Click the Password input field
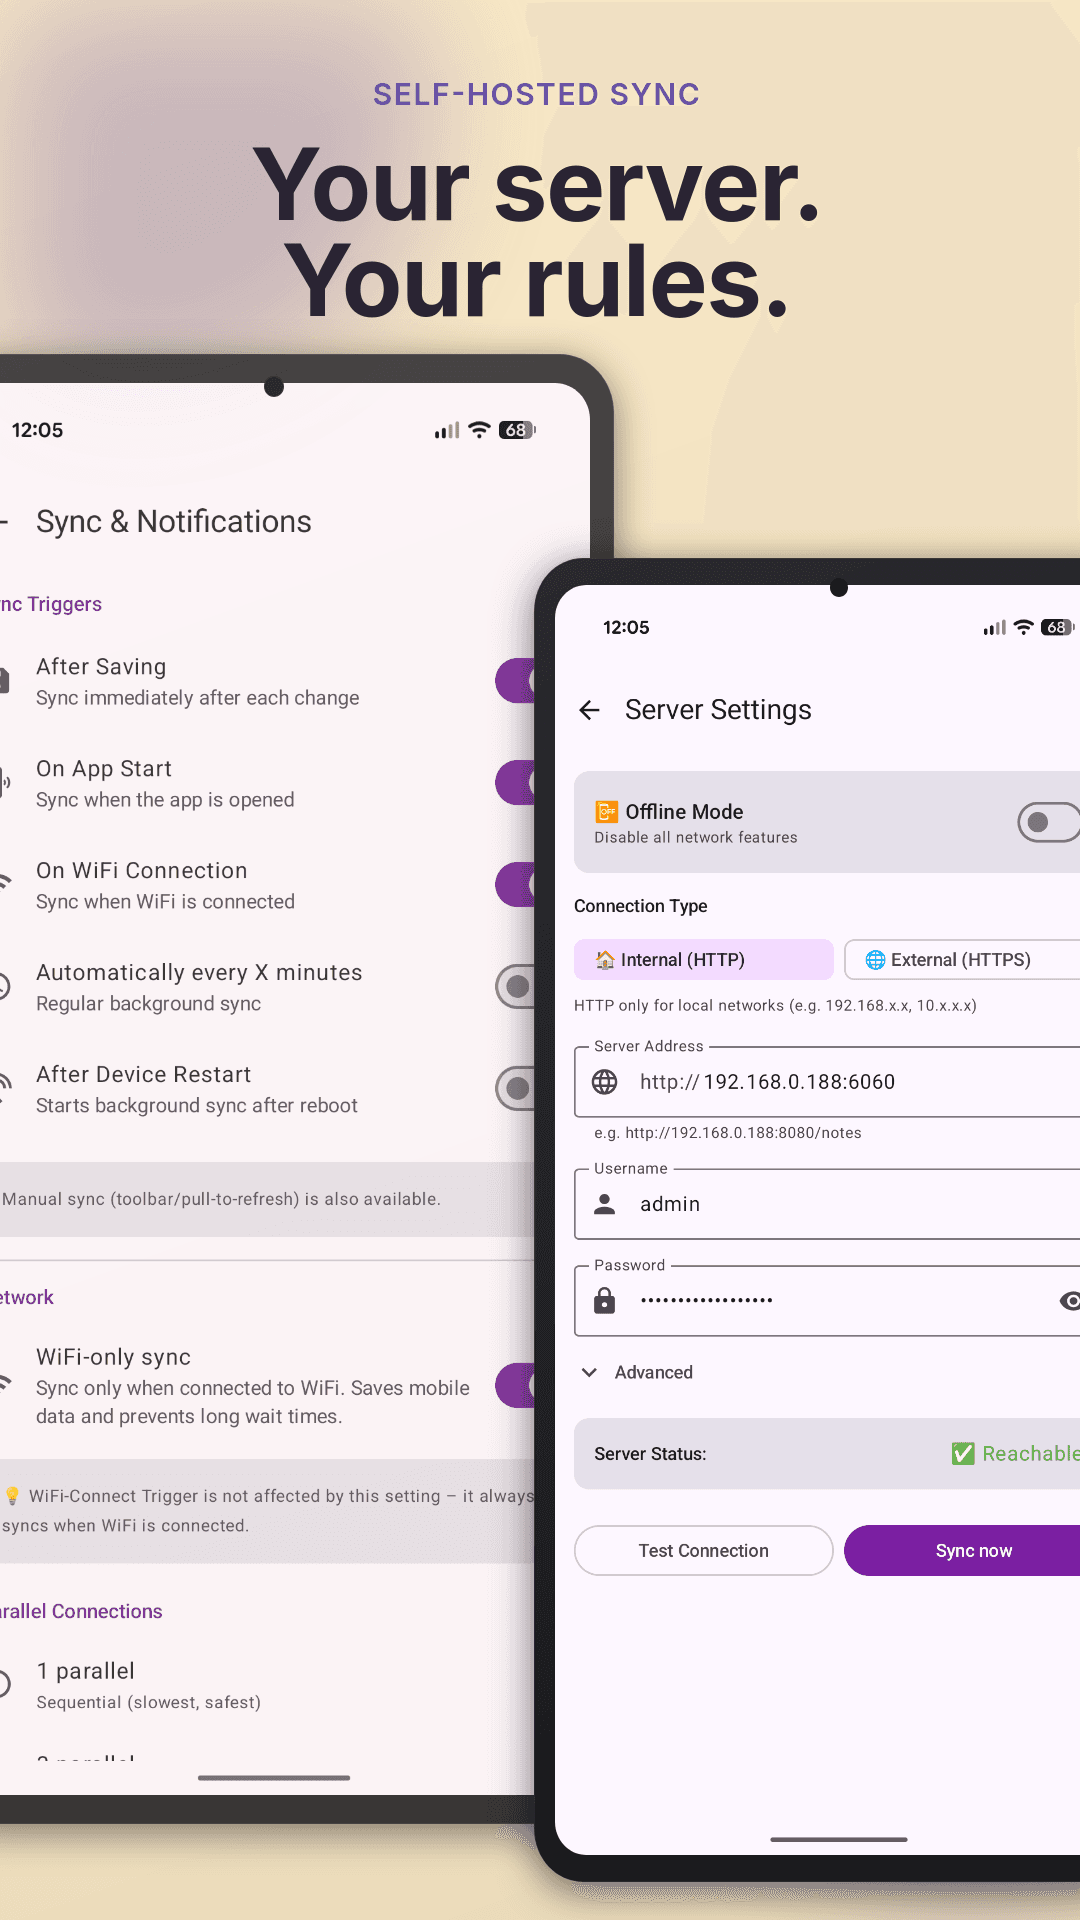1080x1920 pixels. 827,1301
